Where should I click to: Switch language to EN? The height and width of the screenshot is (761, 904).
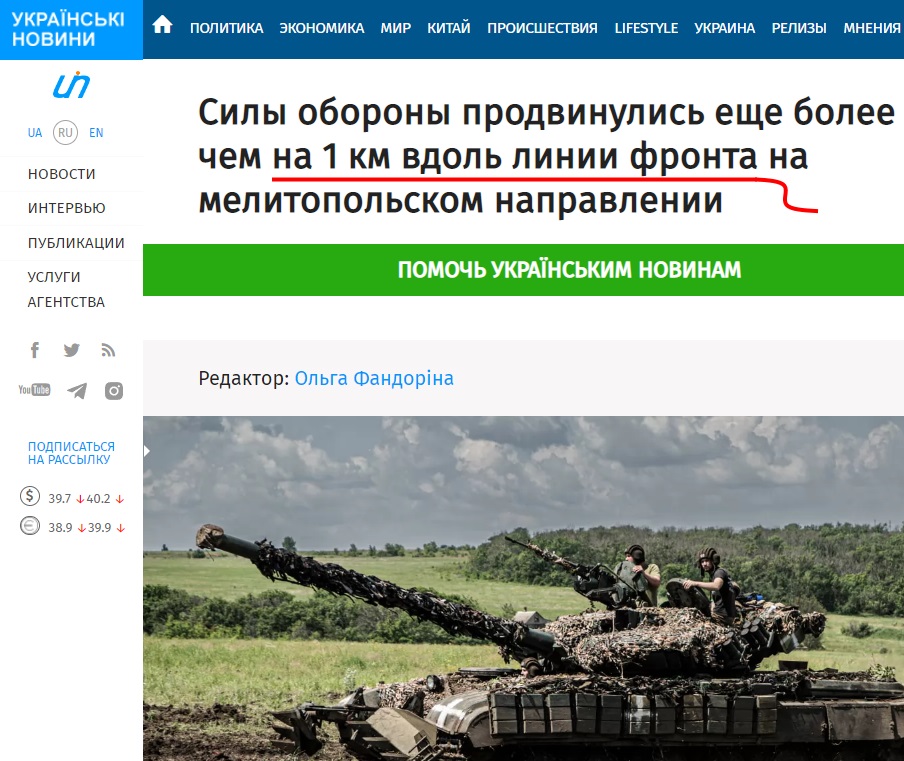tap(96, 133)
